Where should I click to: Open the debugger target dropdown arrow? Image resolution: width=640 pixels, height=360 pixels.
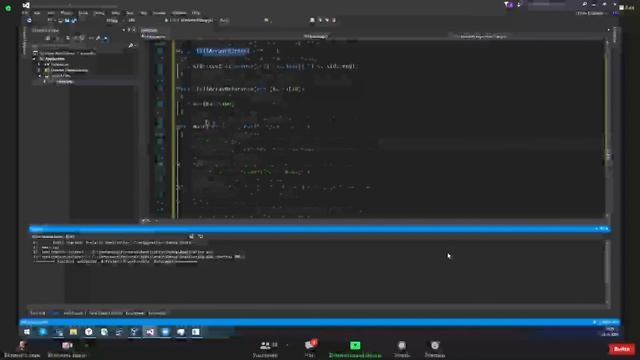(215, 20)
